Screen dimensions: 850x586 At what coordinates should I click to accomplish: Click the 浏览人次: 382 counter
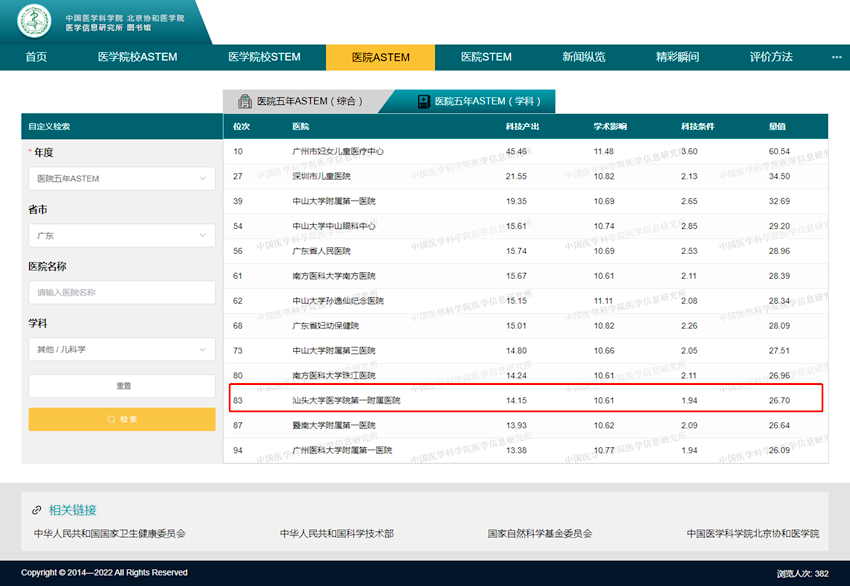tap(802, 574)
